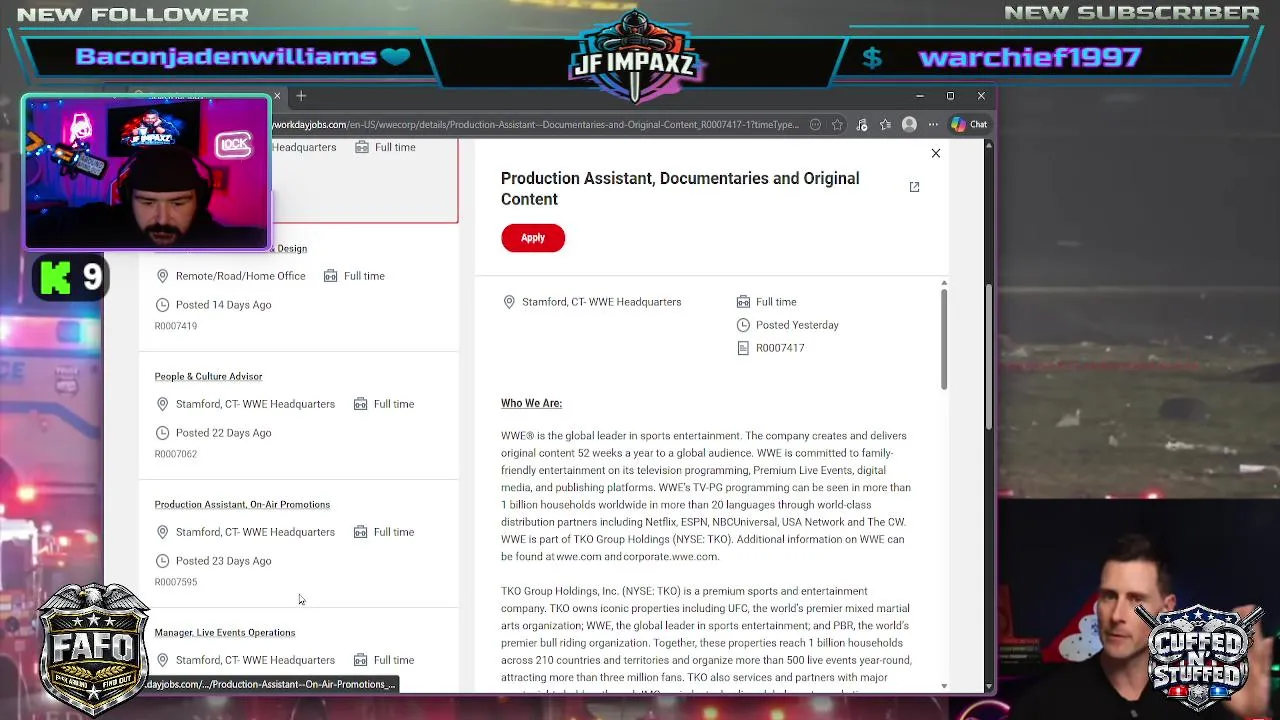This screenshot has width=1280, height=720.
Task: Click clock icon beside Posted 22 Days Ago
Action: (162, 433)
